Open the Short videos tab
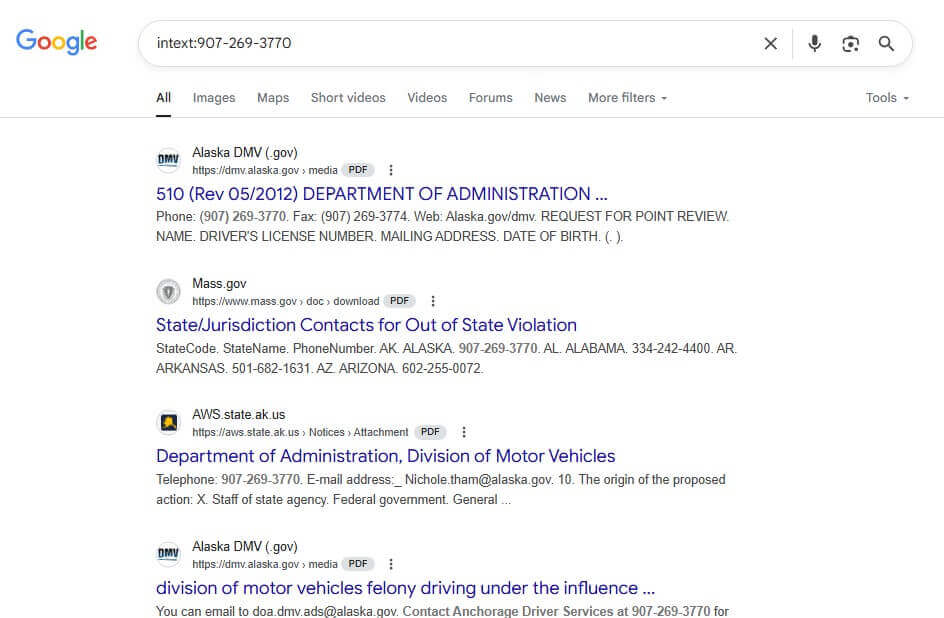This screenshot has height=618, width=944. [348, 97]
